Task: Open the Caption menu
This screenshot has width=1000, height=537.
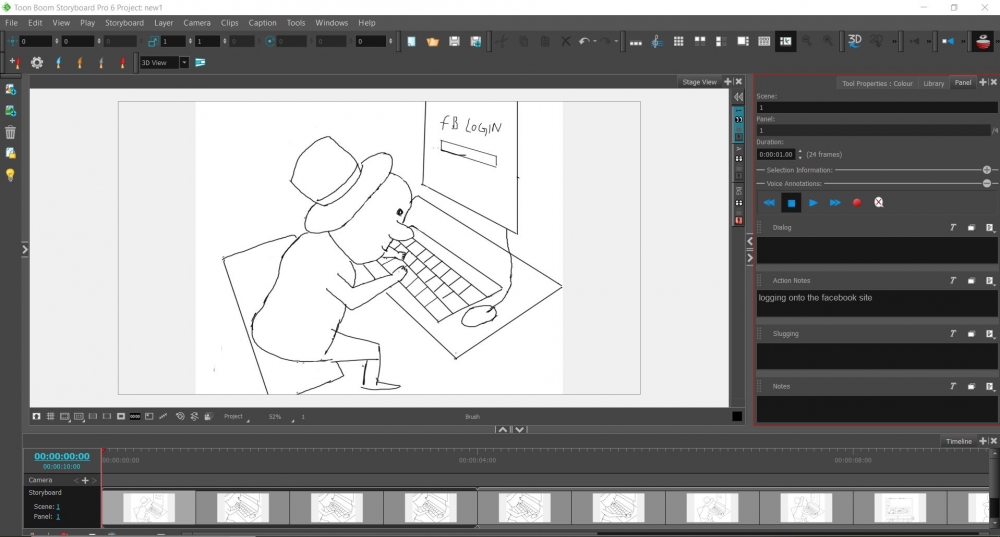Action: point(262,22)
